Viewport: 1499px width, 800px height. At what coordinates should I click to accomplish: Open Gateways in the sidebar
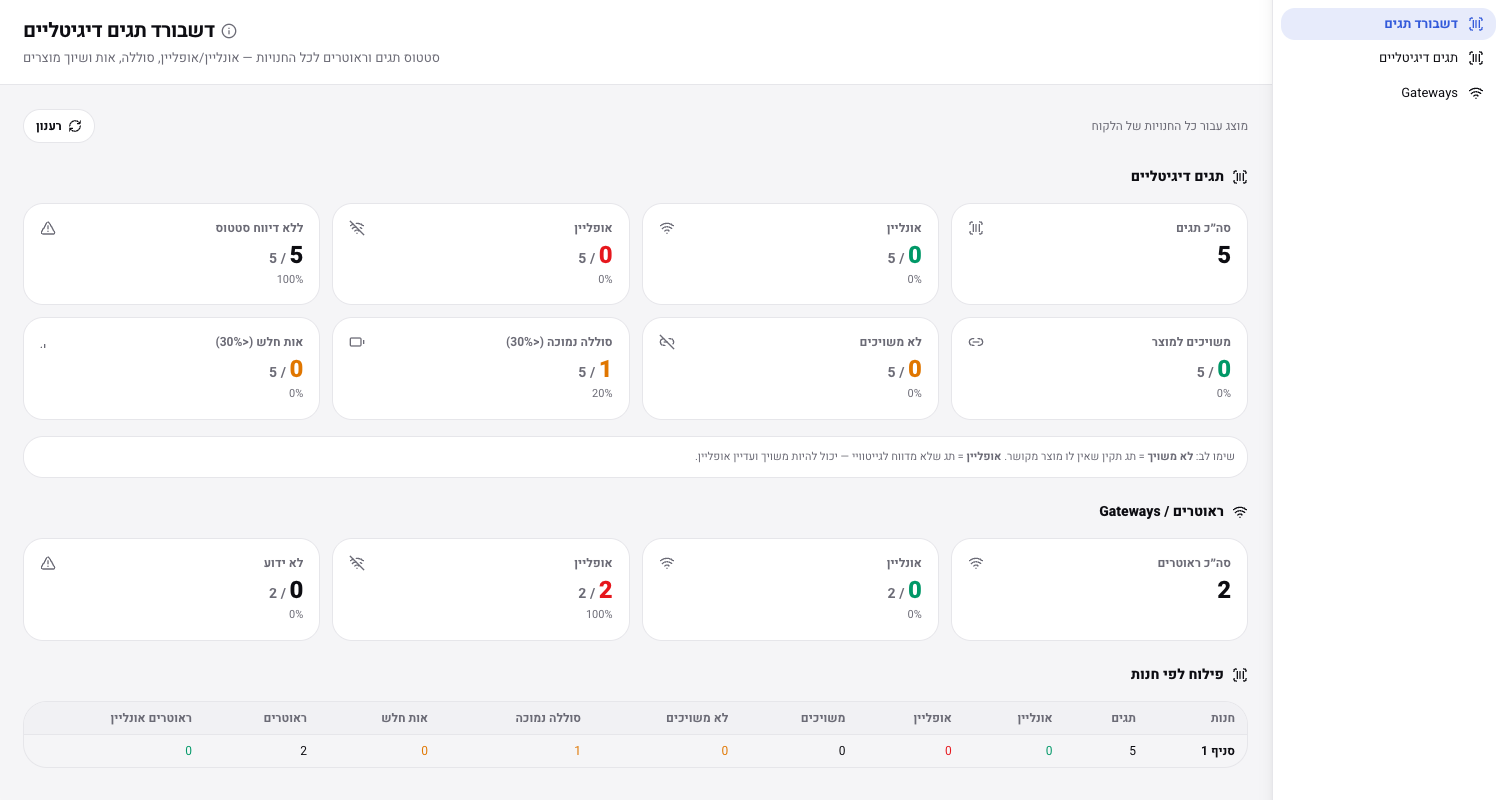coord(1388,93)
